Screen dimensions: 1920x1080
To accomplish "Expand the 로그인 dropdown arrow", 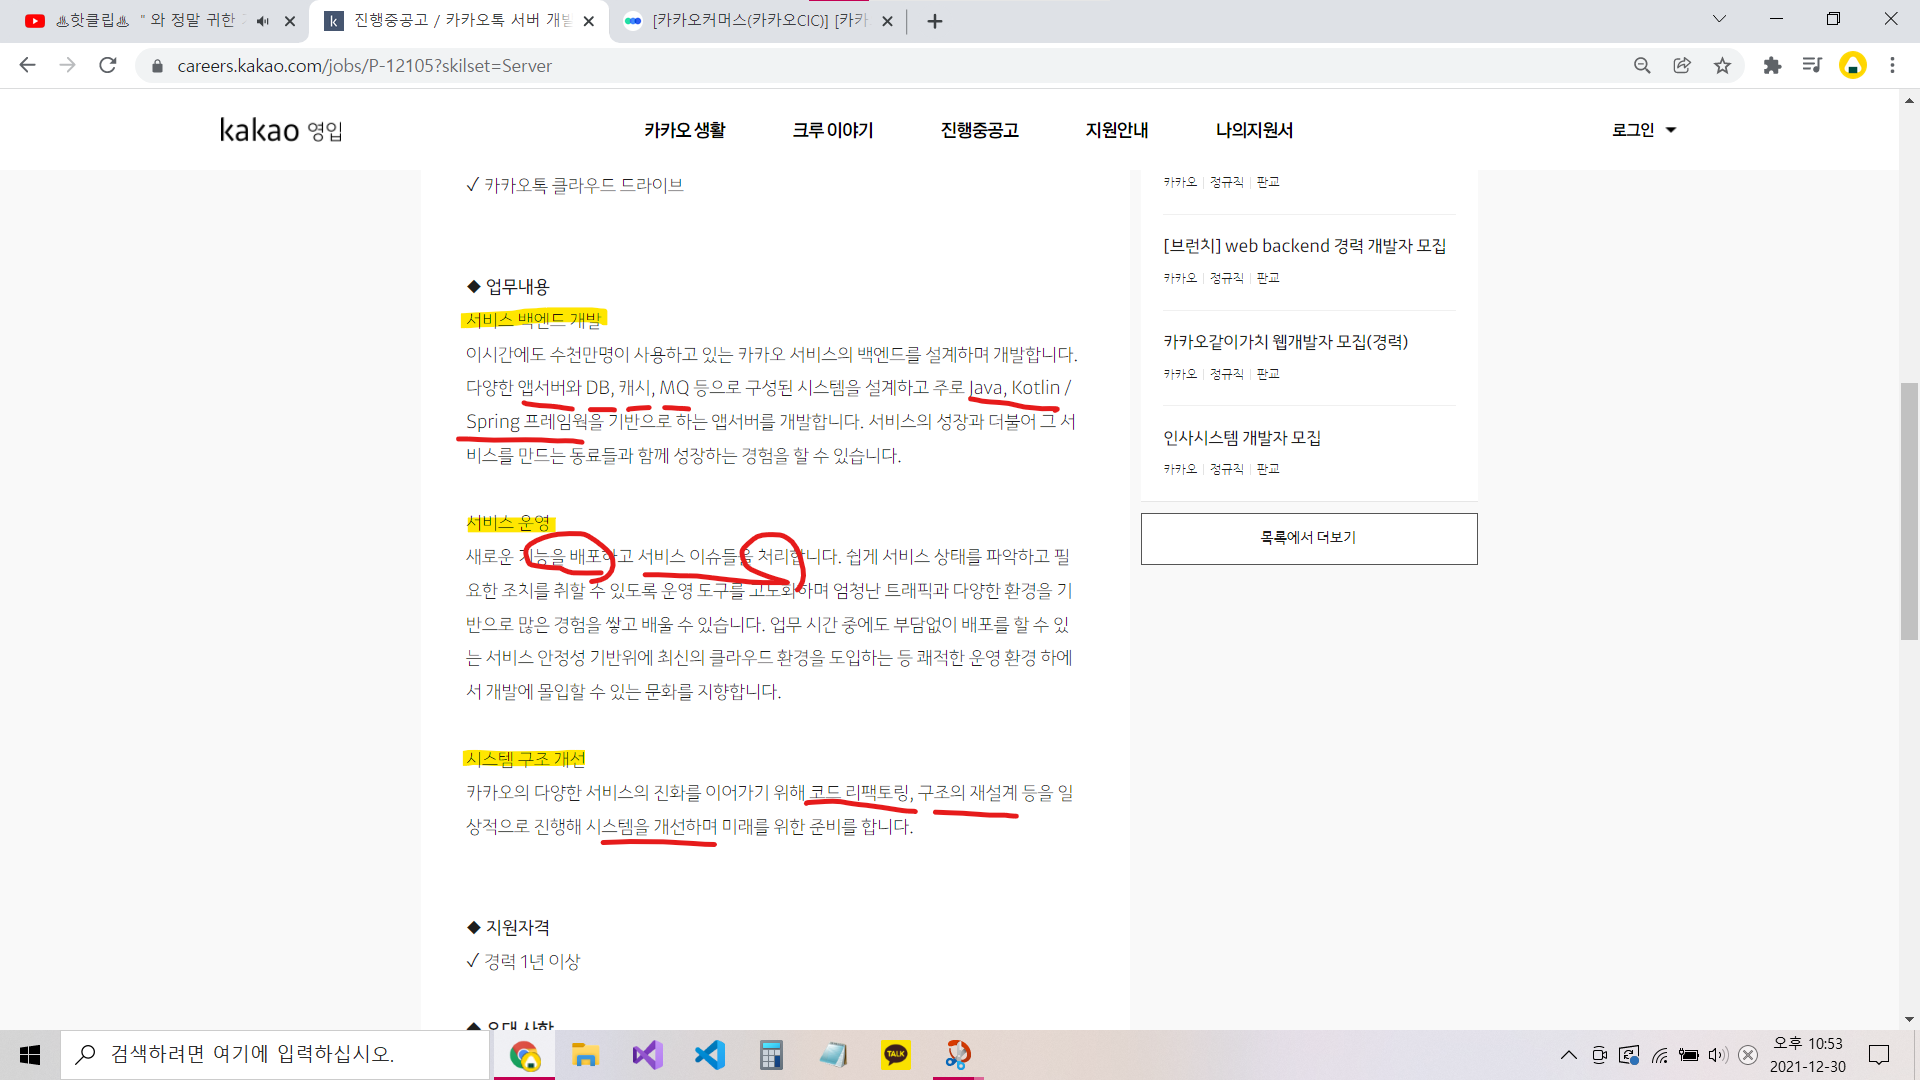I will click(x=1671, y=130).
